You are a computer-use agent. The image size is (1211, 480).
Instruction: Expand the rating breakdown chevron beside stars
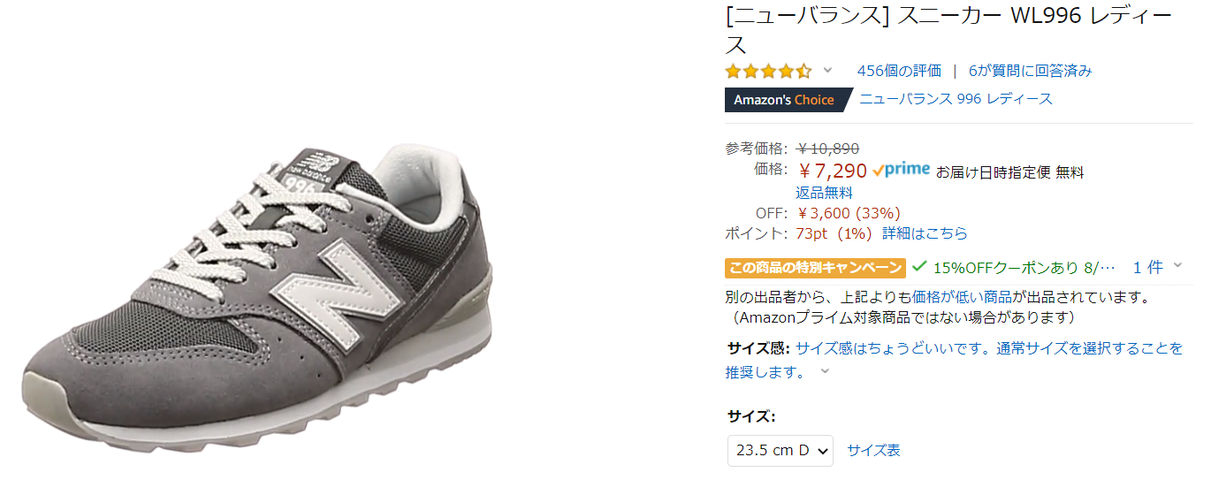point(828,70)
